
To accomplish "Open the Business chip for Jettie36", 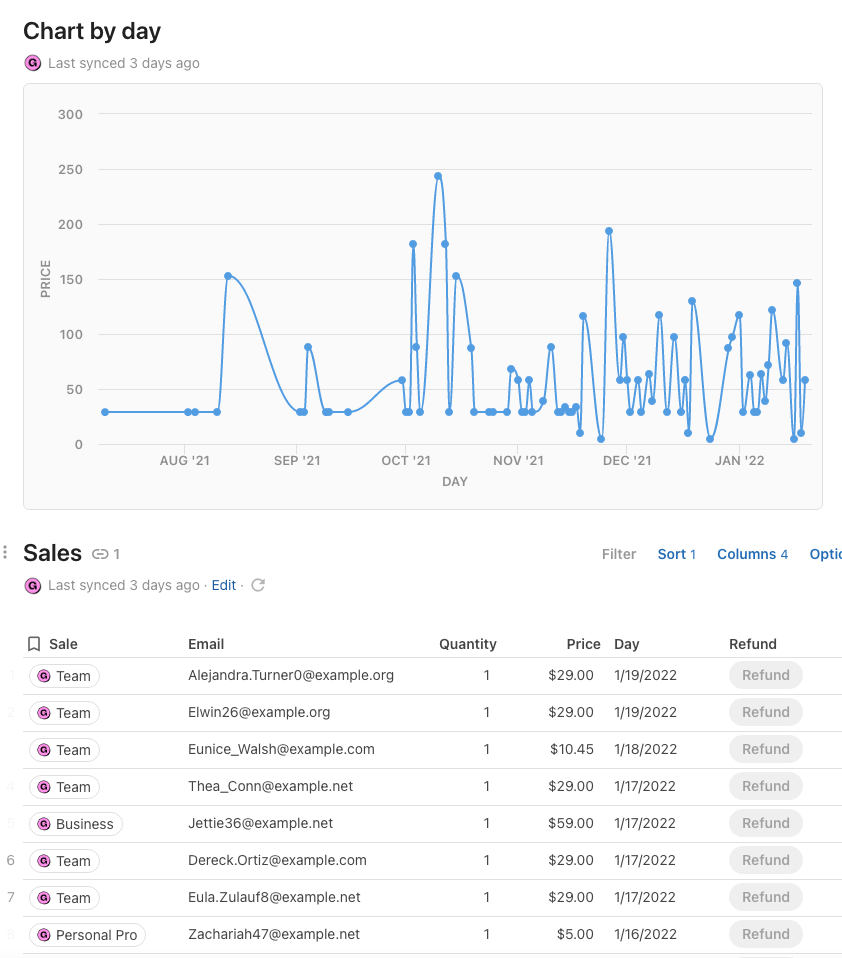I will pos(76,824).
